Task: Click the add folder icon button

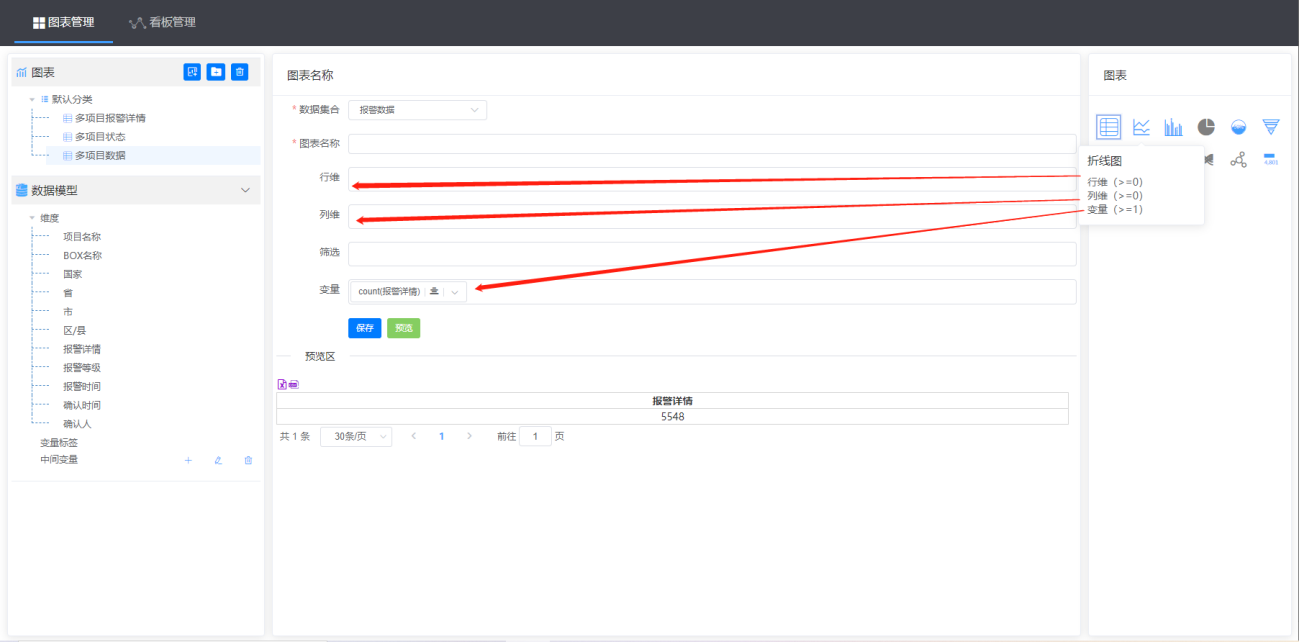Action: point(216,72)
